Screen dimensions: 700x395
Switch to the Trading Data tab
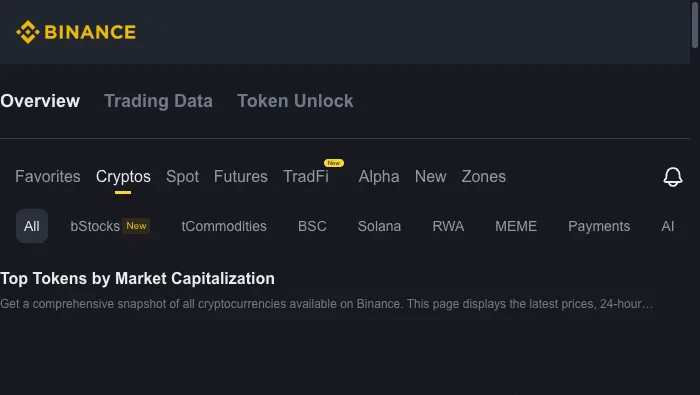point(158,101)
